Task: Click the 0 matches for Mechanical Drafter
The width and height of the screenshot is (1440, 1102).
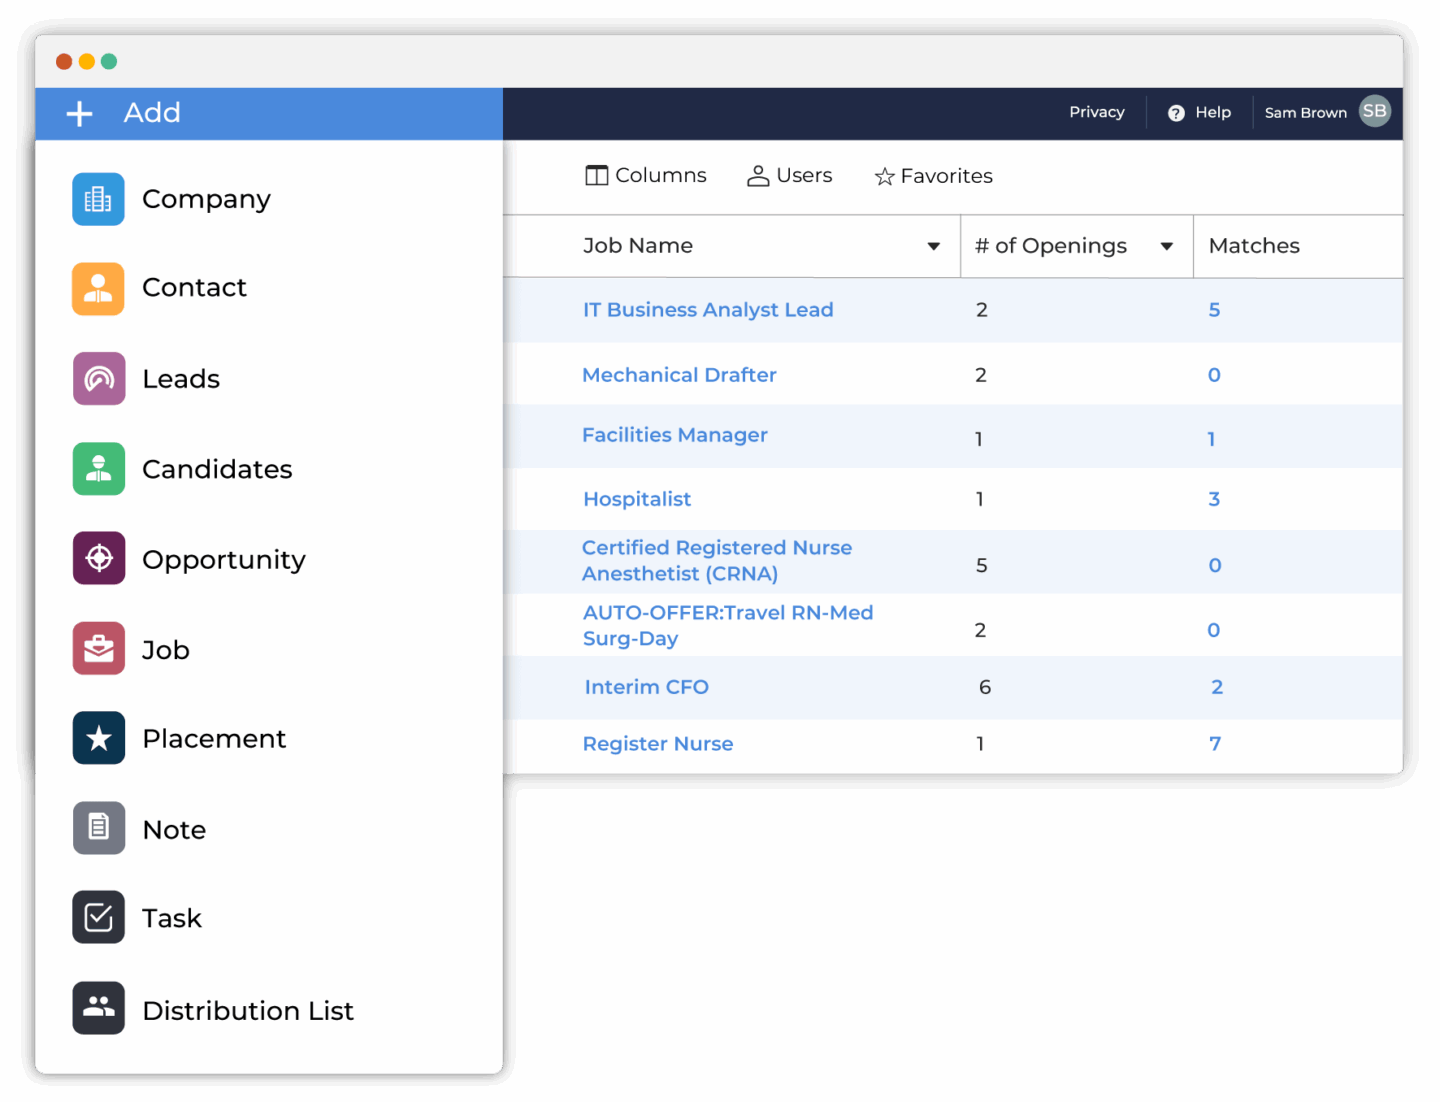Action: (1214, 375)
